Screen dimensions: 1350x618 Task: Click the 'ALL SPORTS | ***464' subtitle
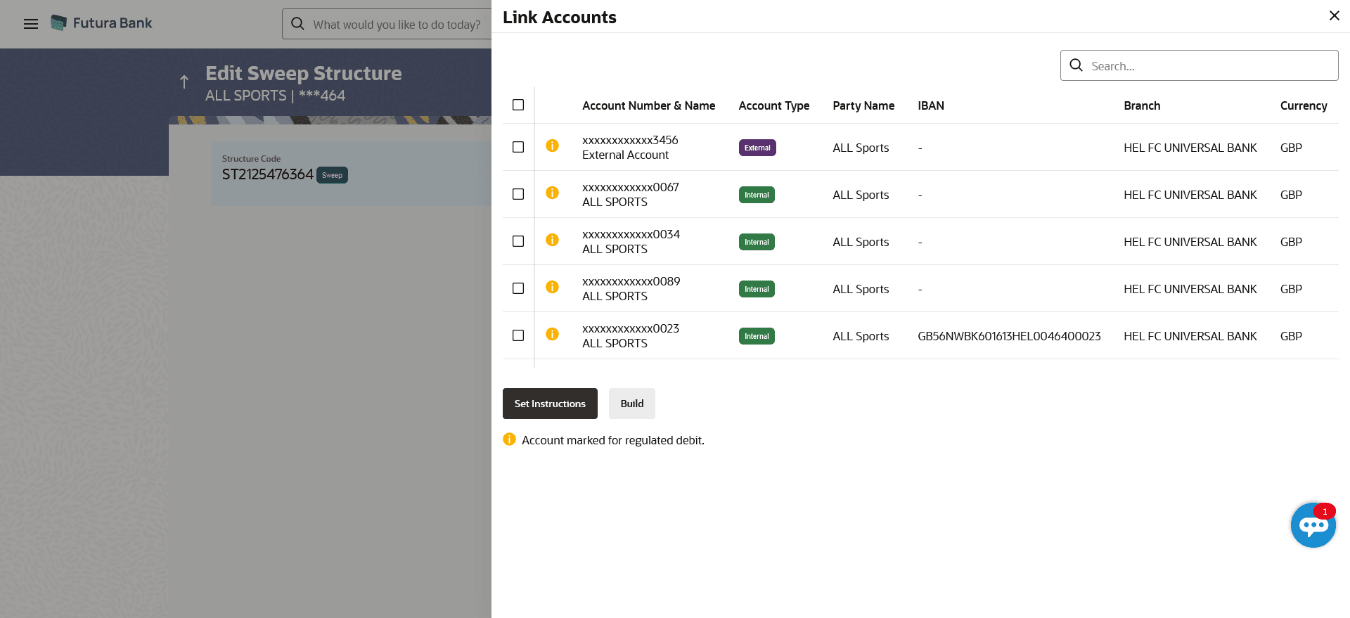(x=275, y=96)
